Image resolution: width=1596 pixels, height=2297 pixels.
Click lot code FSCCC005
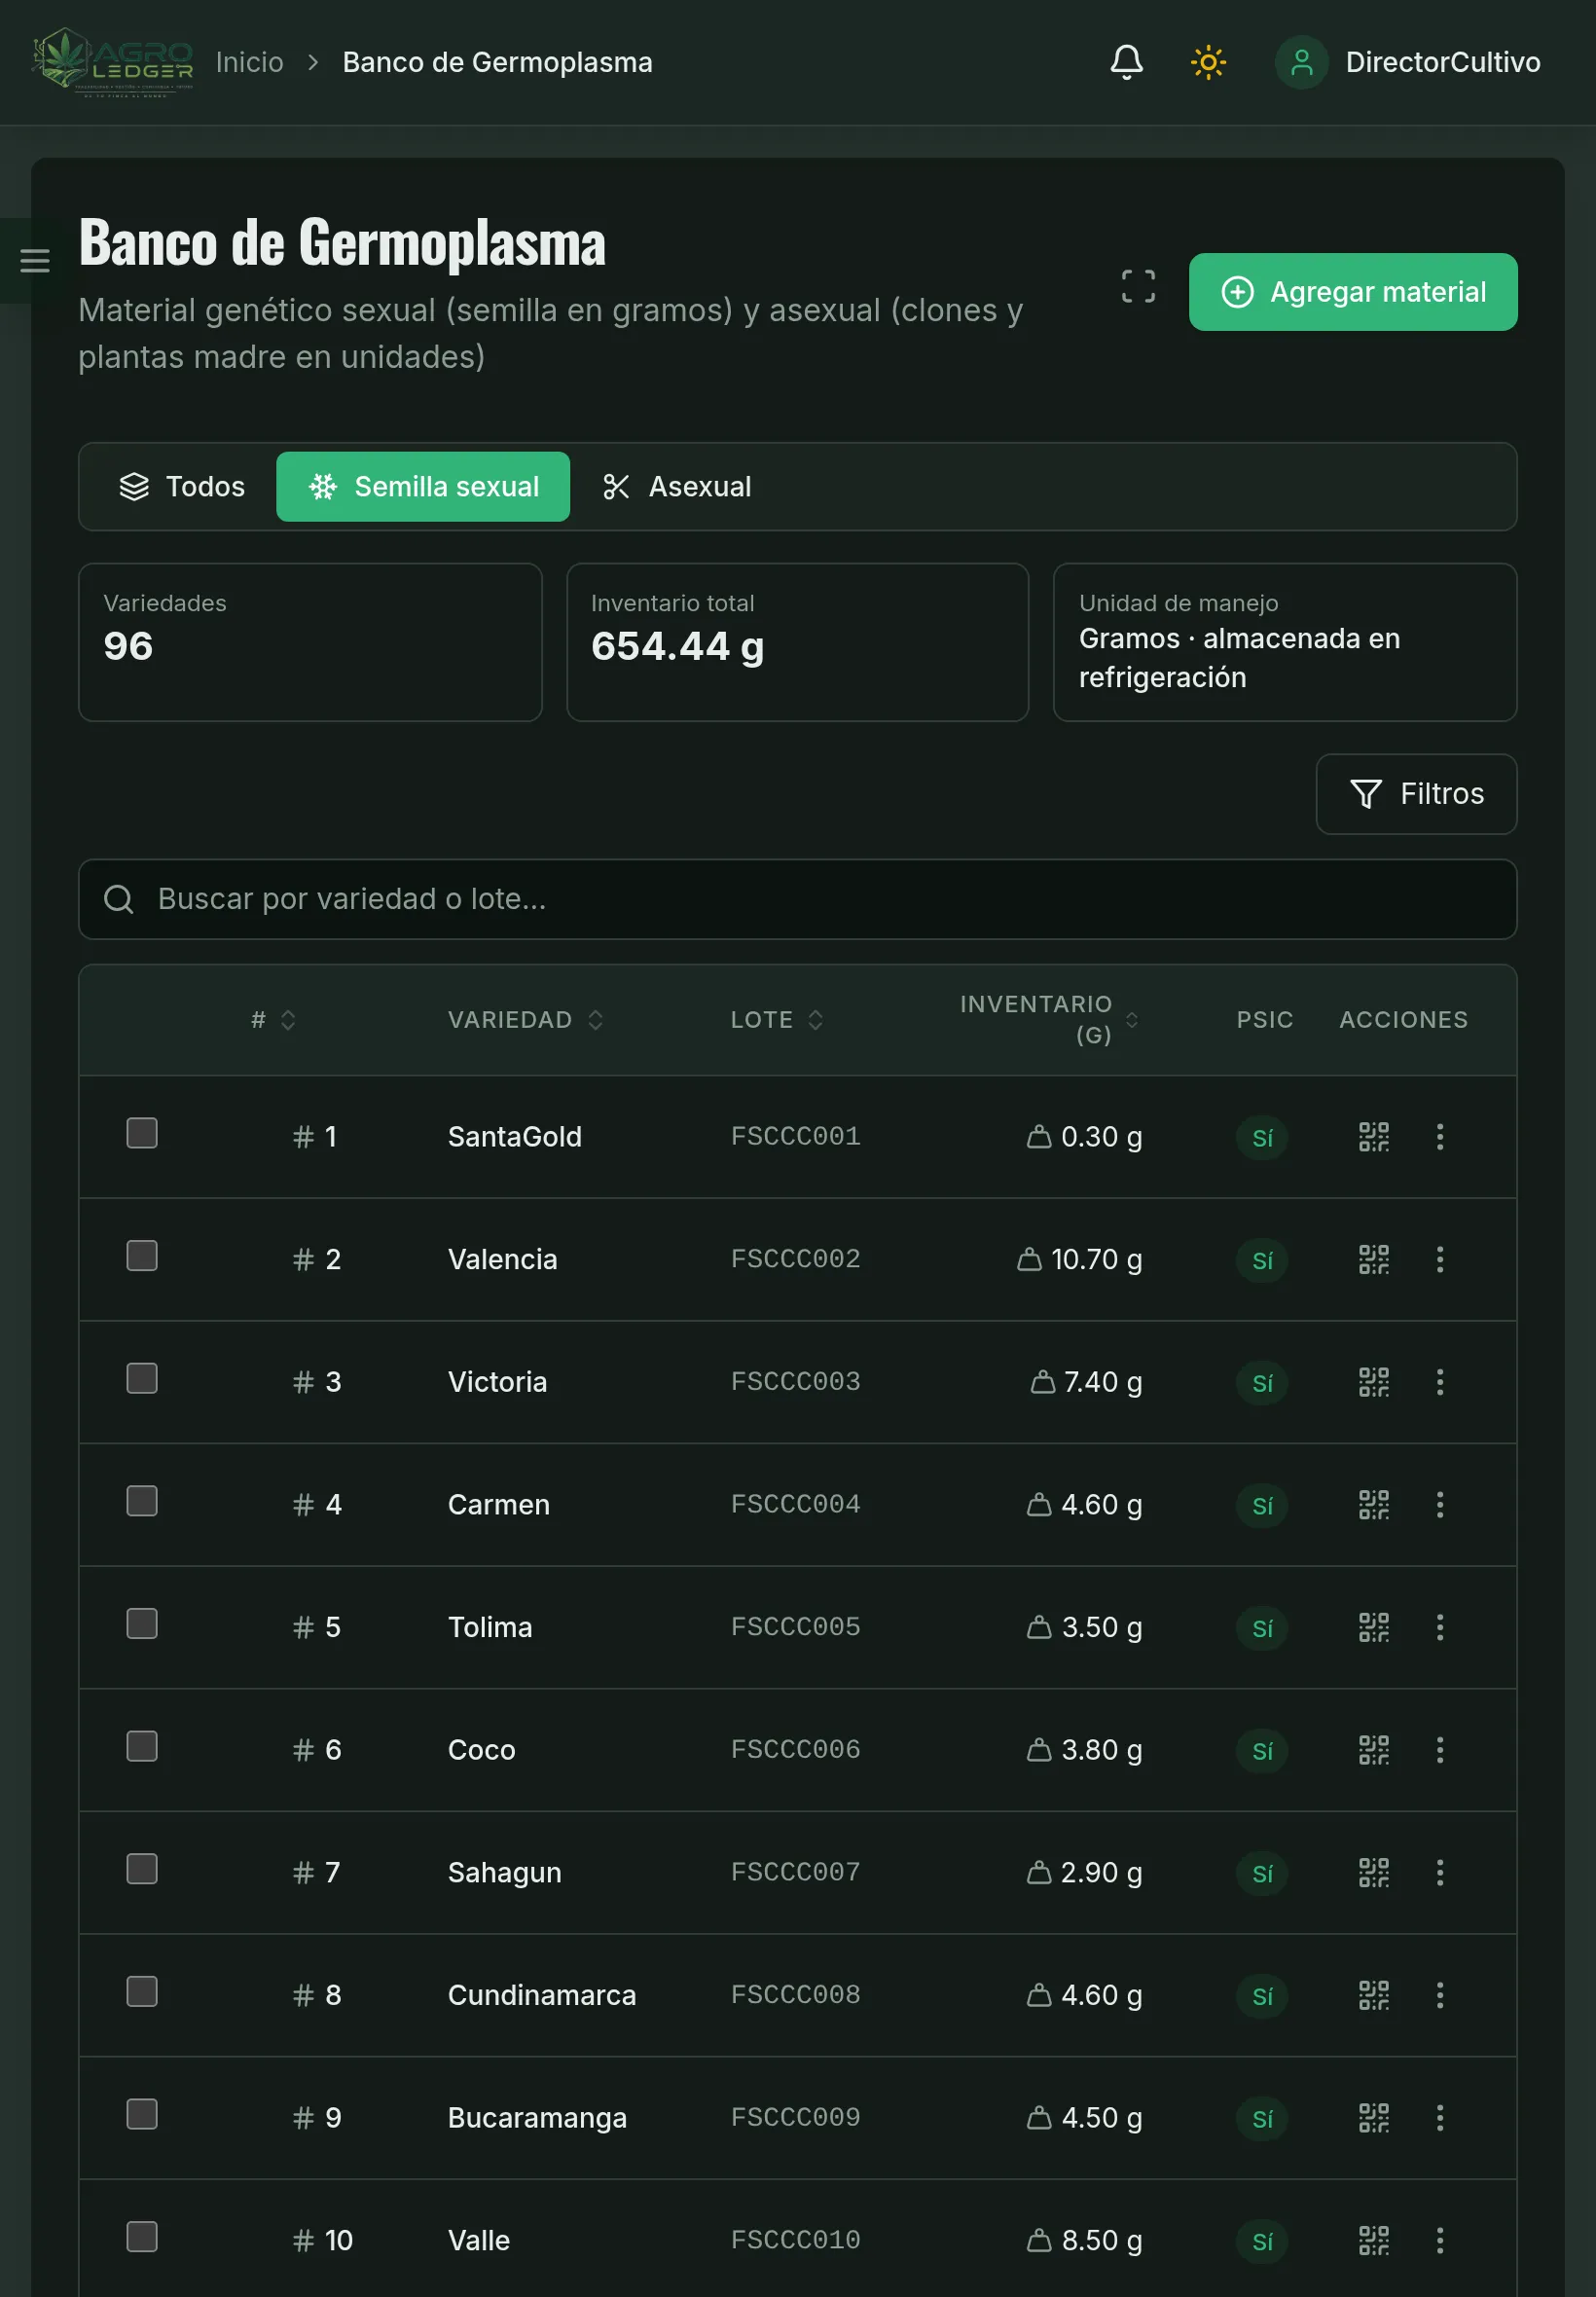[x=795, y=1627]
